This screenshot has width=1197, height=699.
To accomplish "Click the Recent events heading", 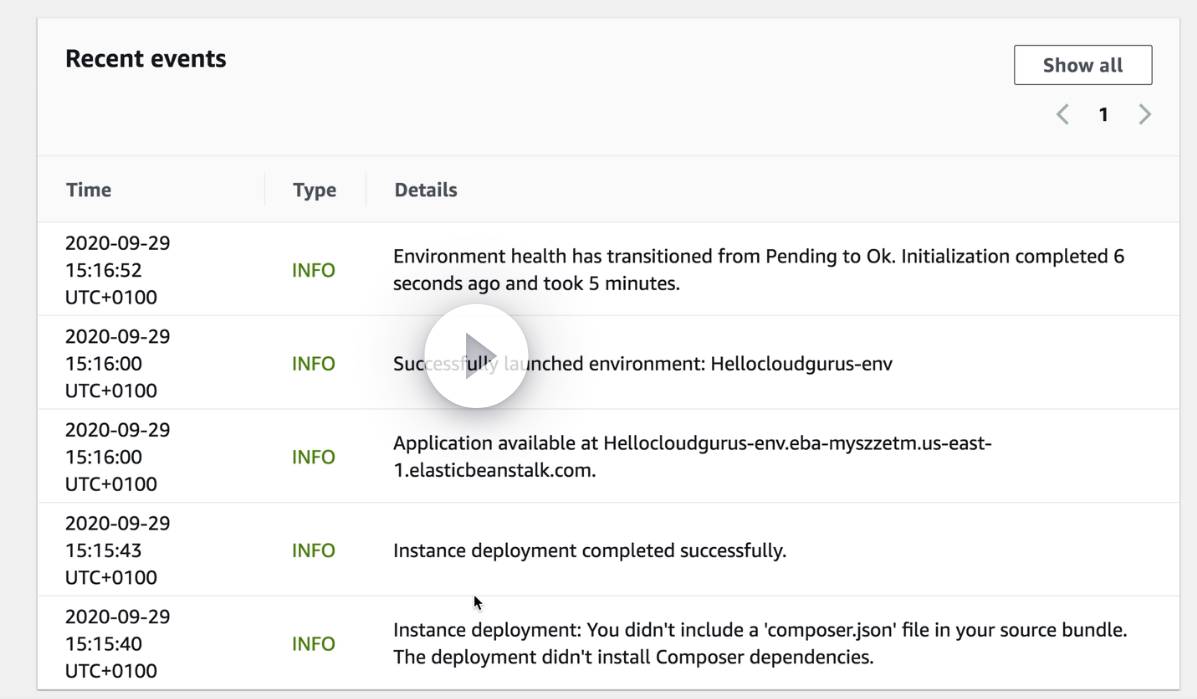I will (146, 59).
